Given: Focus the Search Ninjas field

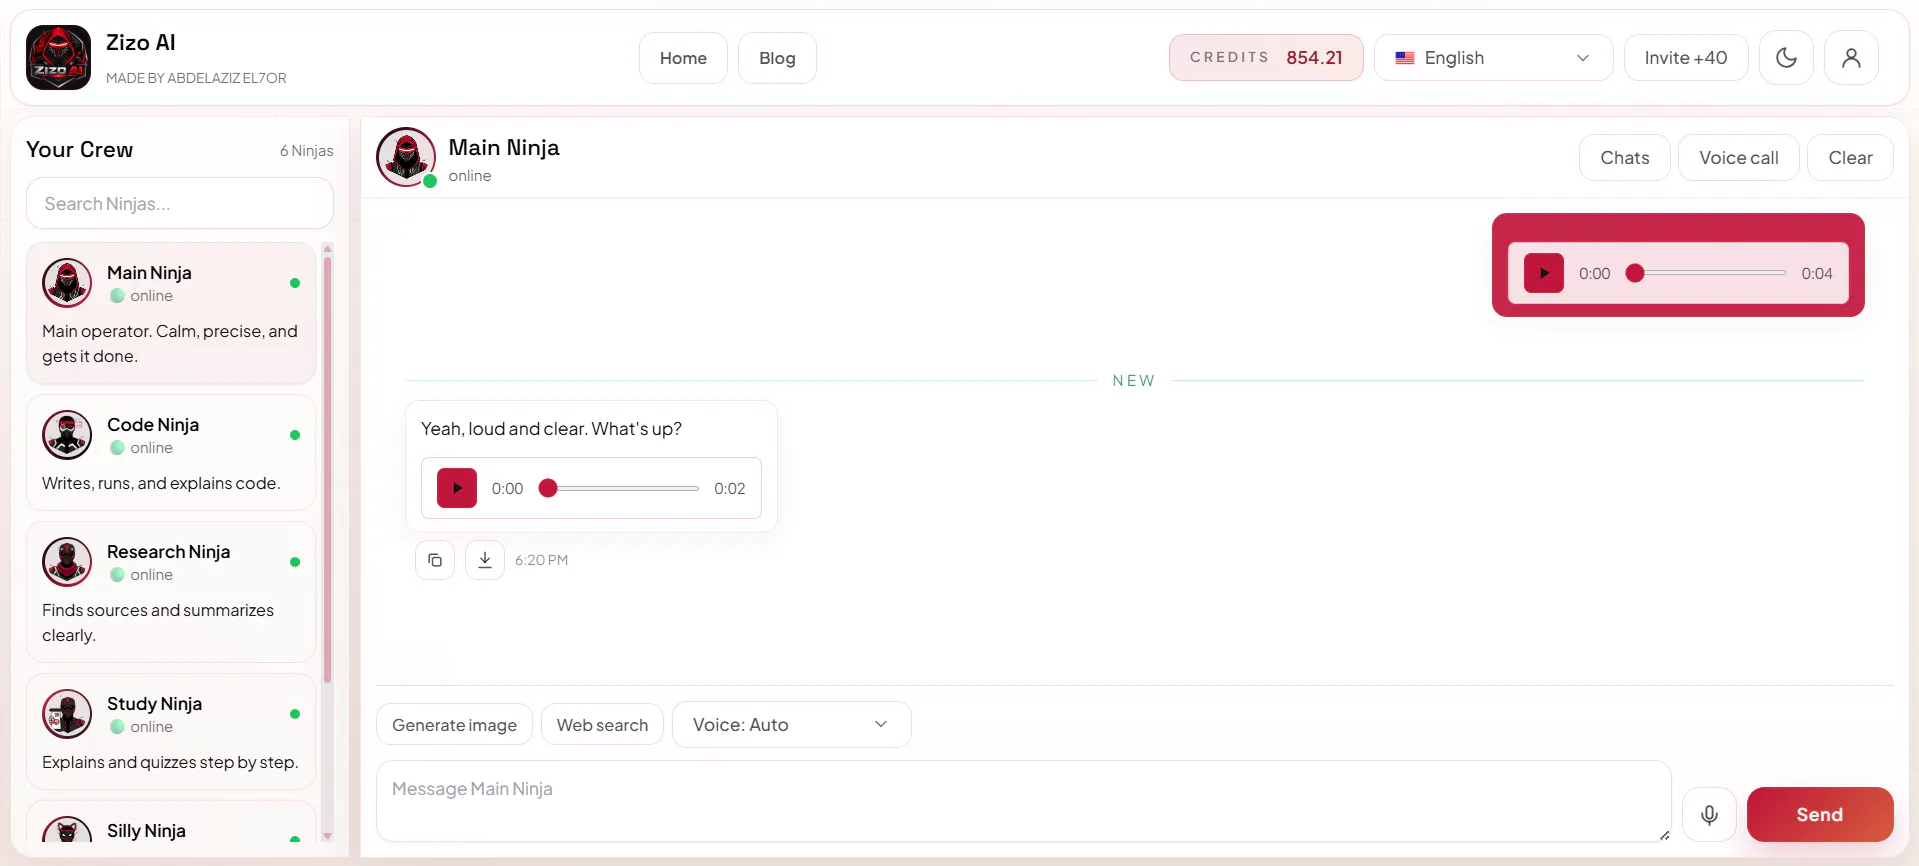Looking at the screenshot, I should pos(180,204).
